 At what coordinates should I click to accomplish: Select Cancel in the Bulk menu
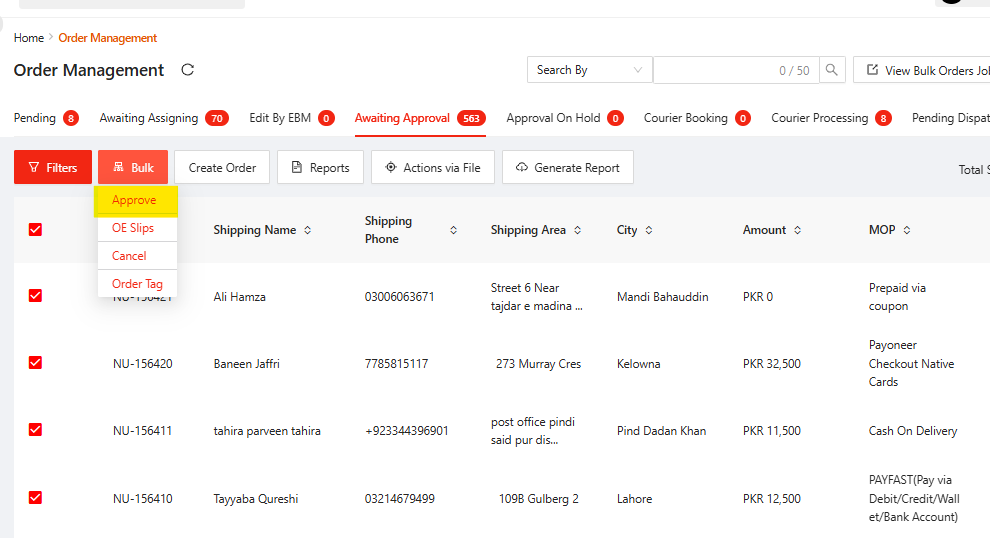pyautogui.click(x=129, y=256)
